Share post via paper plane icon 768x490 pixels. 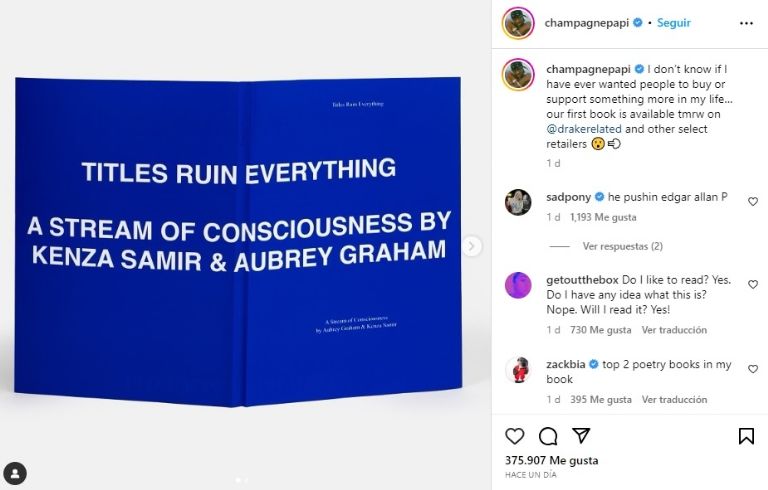[x=581, y=435]
